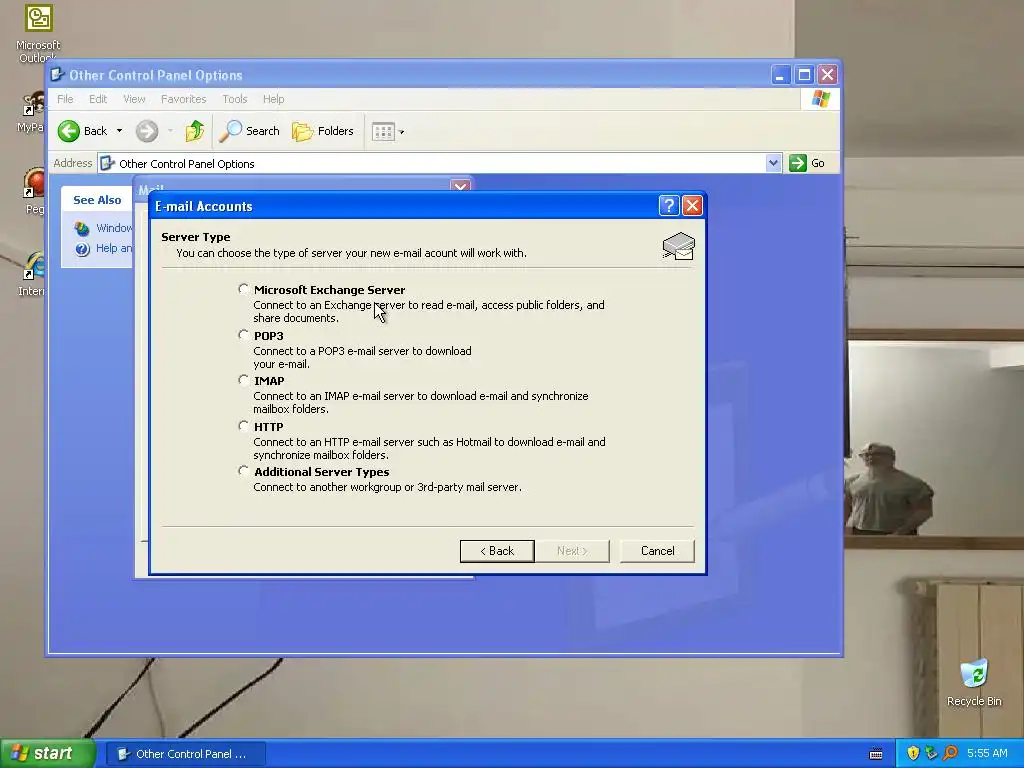Open the Start menu

click(47, 753)
